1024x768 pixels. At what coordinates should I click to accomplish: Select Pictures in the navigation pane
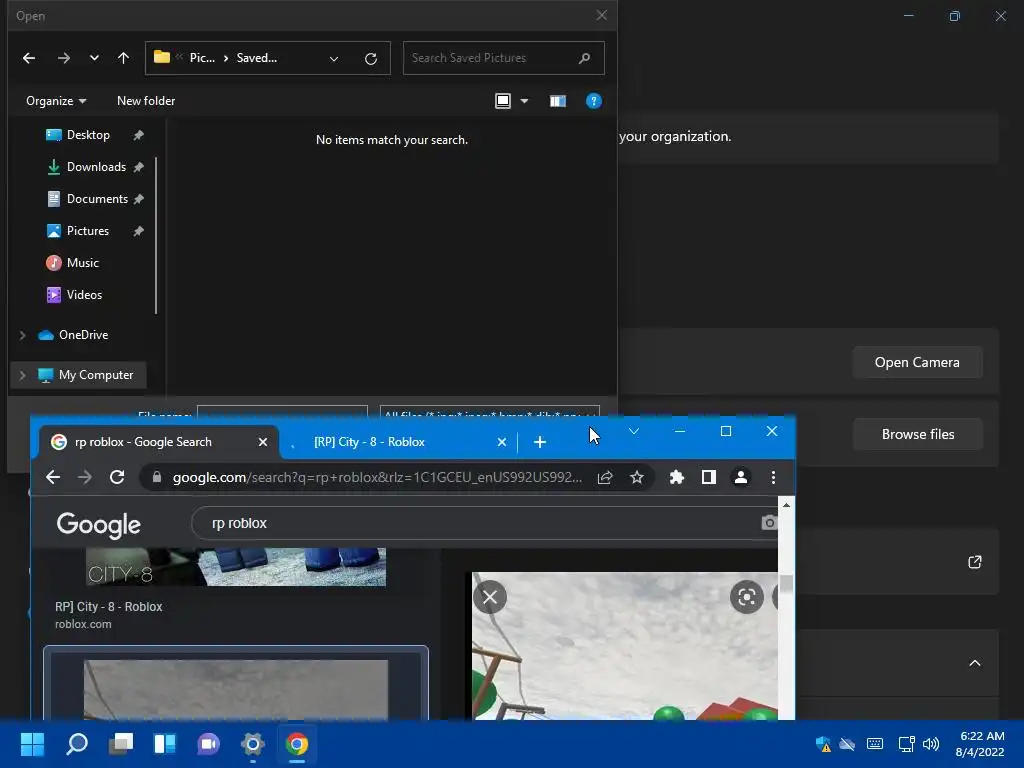tap(88, 231)
